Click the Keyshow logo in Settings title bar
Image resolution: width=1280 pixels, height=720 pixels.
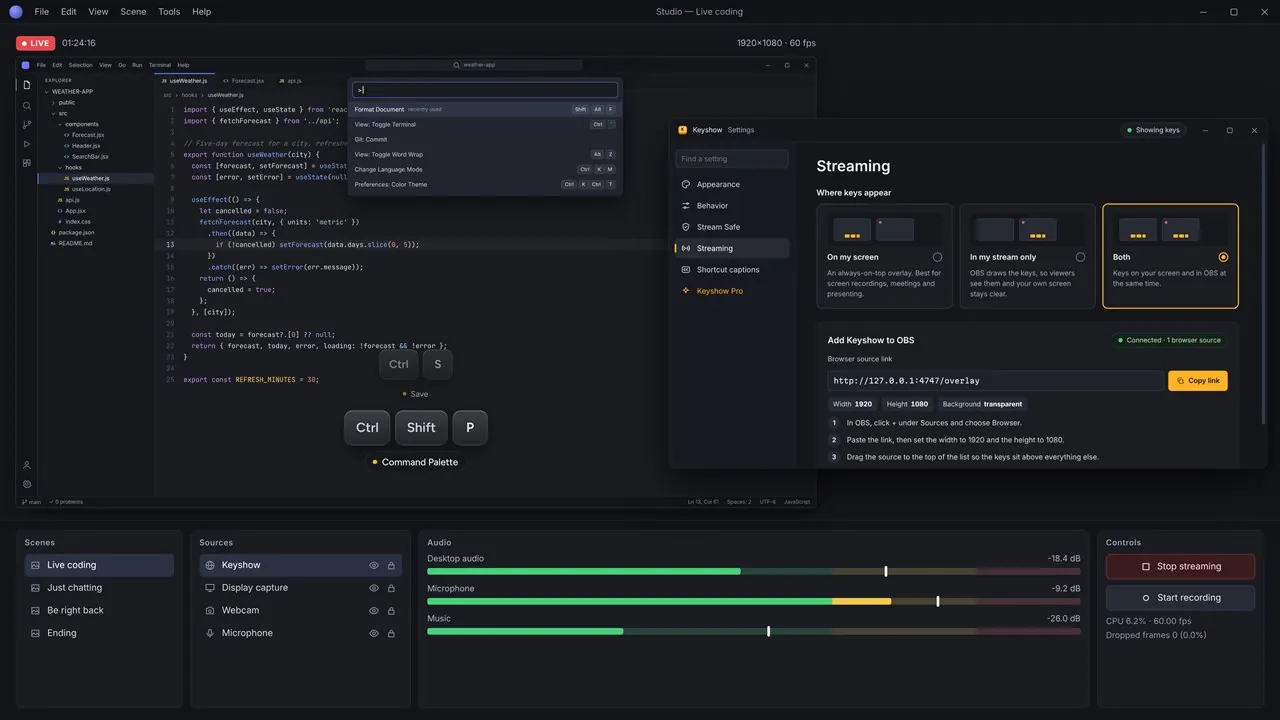pos(682,130)
